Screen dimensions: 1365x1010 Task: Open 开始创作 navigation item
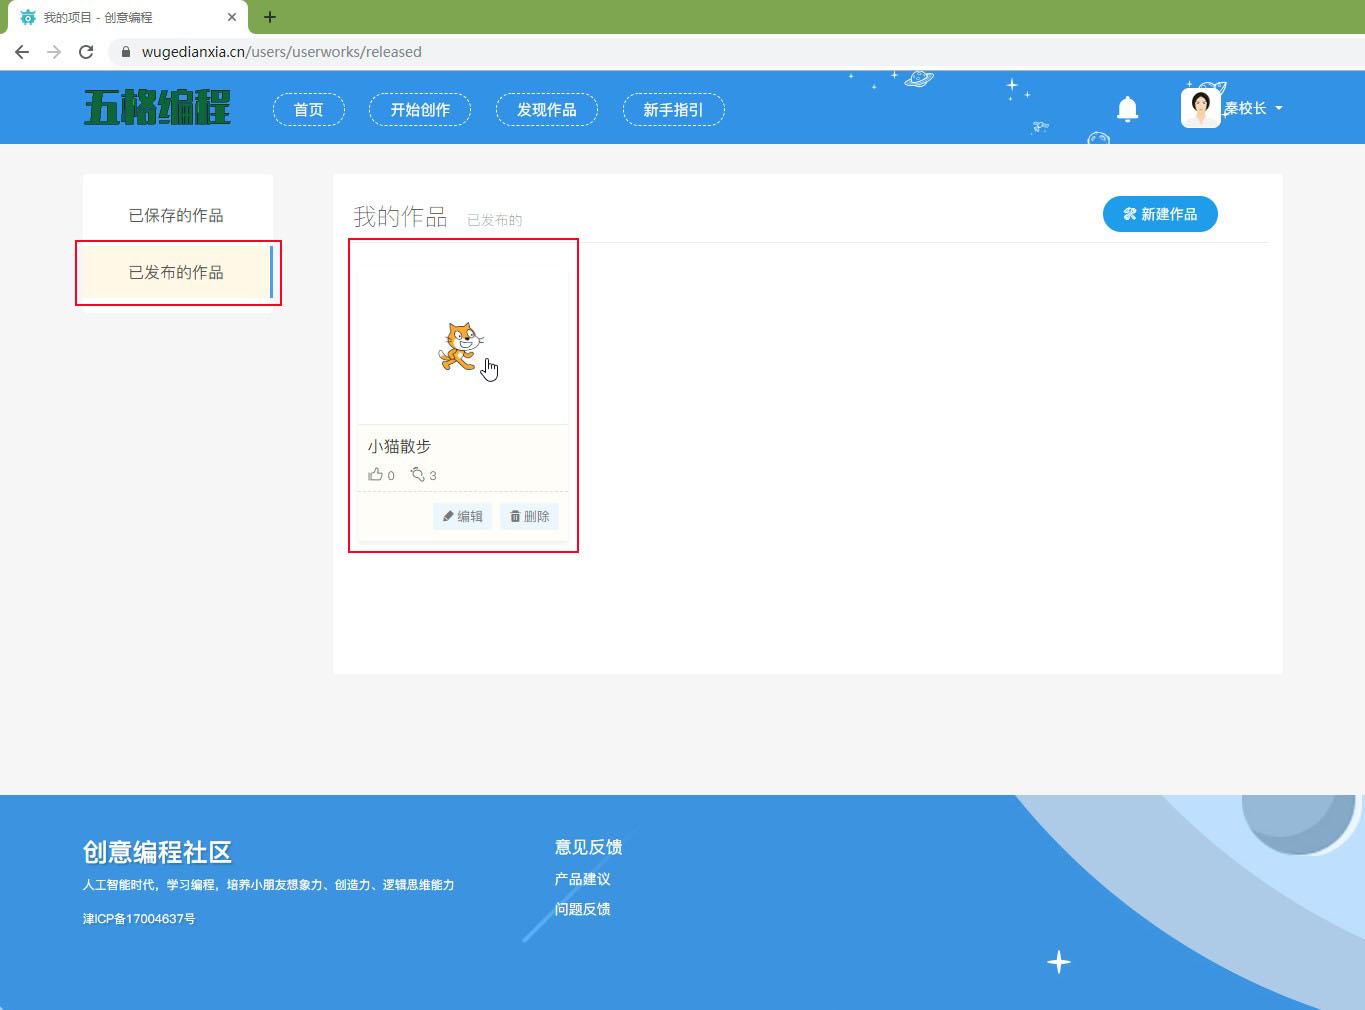click(x=420, y=110)
